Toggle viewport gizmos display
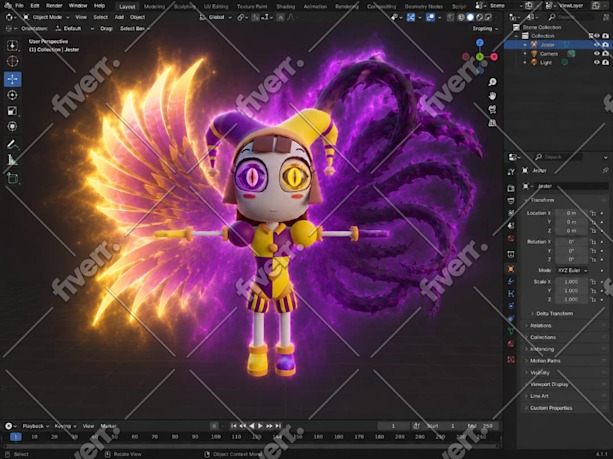Screen dimensions: 613x459 [410, 17]
